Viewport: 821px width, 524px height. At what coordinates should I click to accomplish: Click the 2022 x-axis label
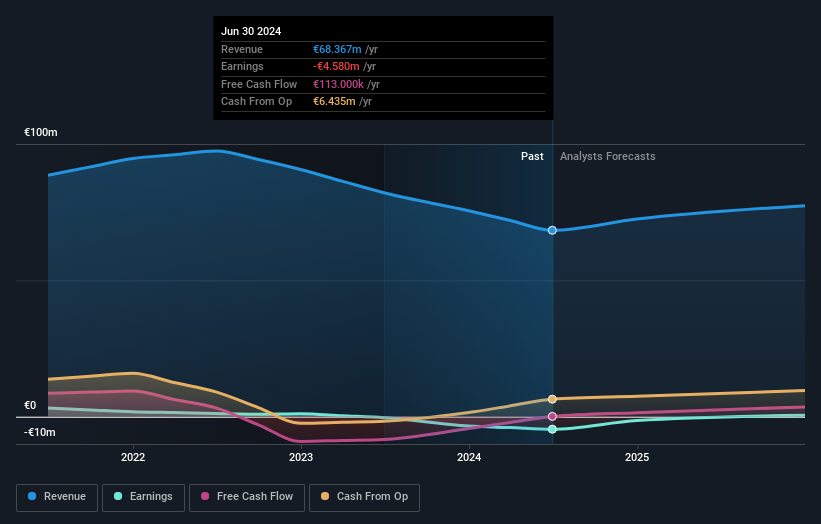133,457
